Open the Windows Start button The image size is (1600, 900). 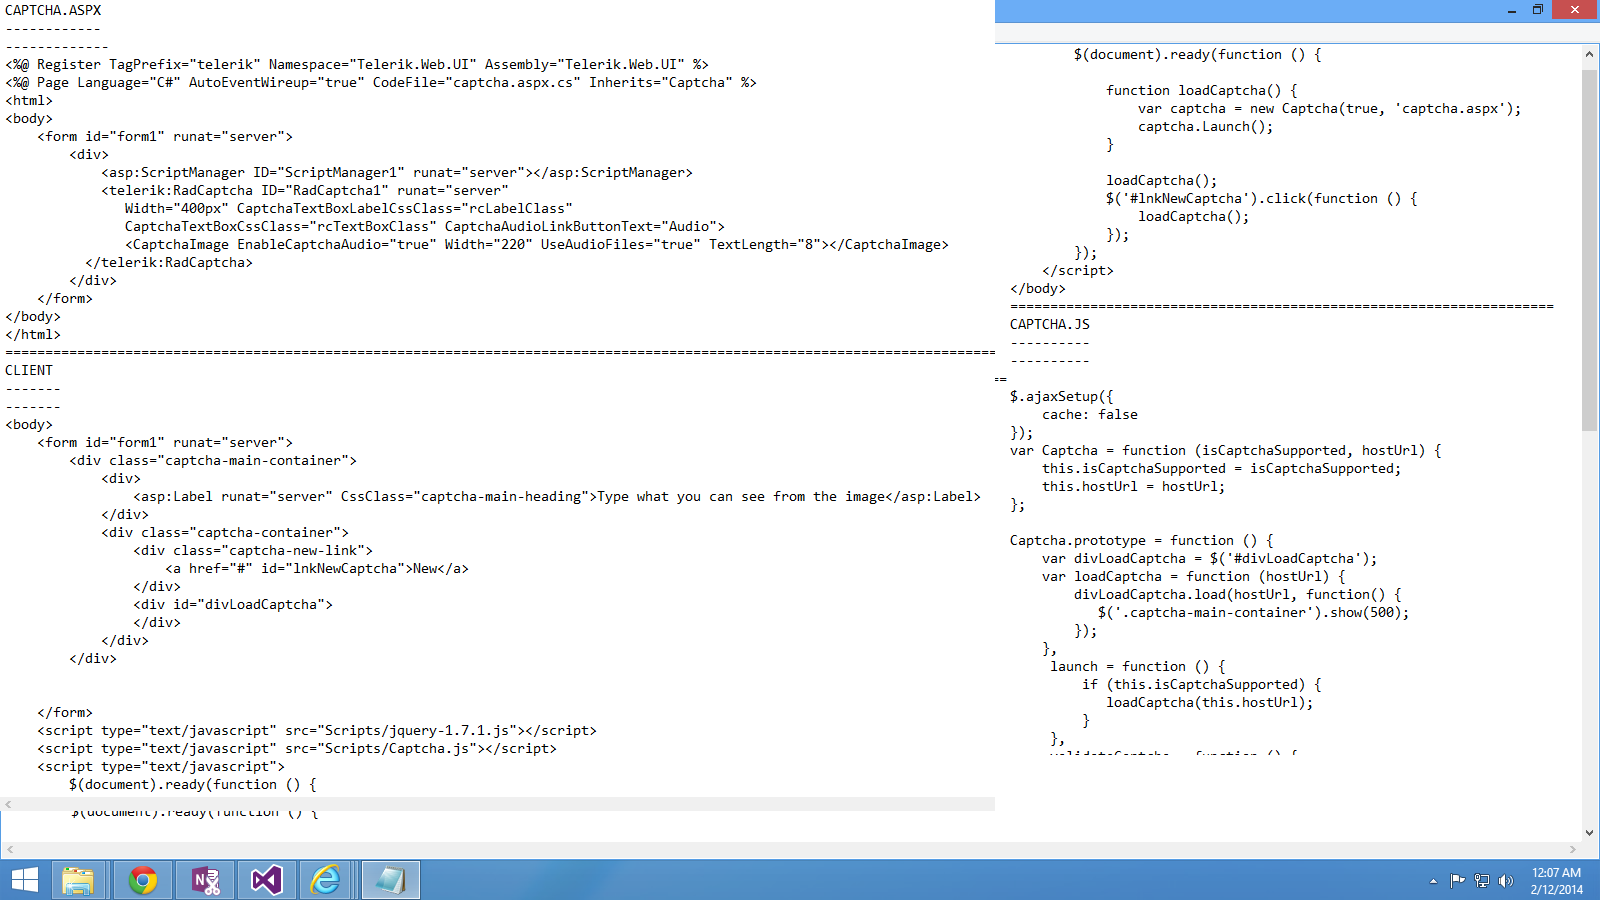[25, 880]
